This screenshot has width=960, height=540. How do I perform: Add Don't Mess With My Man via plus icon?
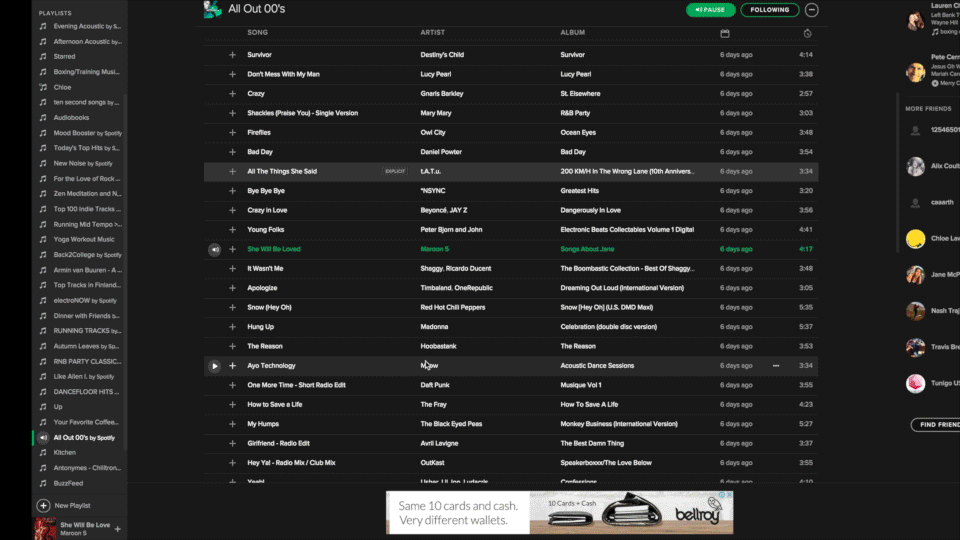(x=232, y=74)
